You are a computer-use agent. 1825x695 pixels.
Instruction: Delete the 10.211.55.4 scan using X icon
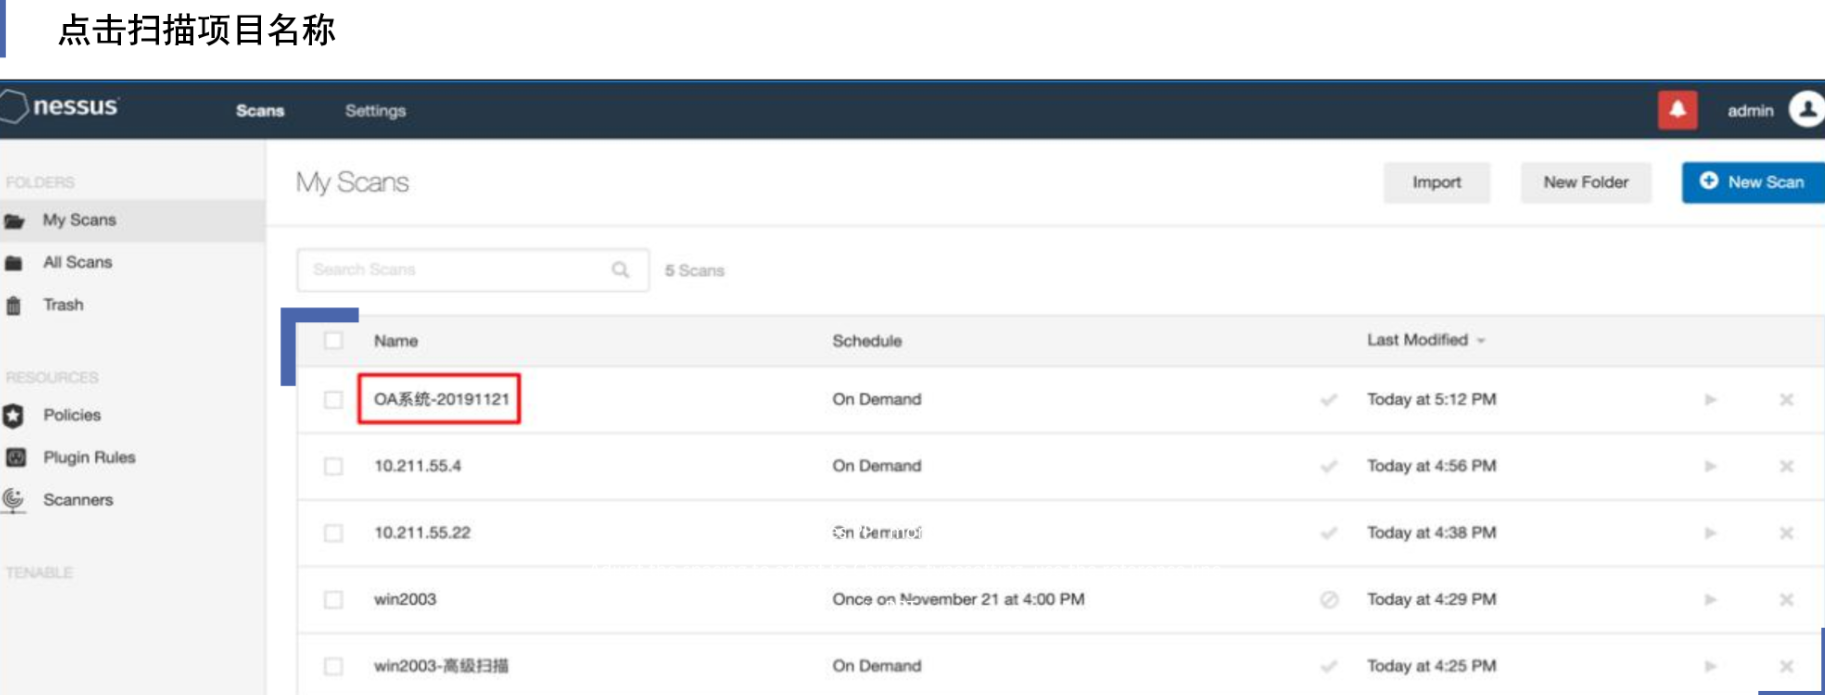coord(1786,467)
